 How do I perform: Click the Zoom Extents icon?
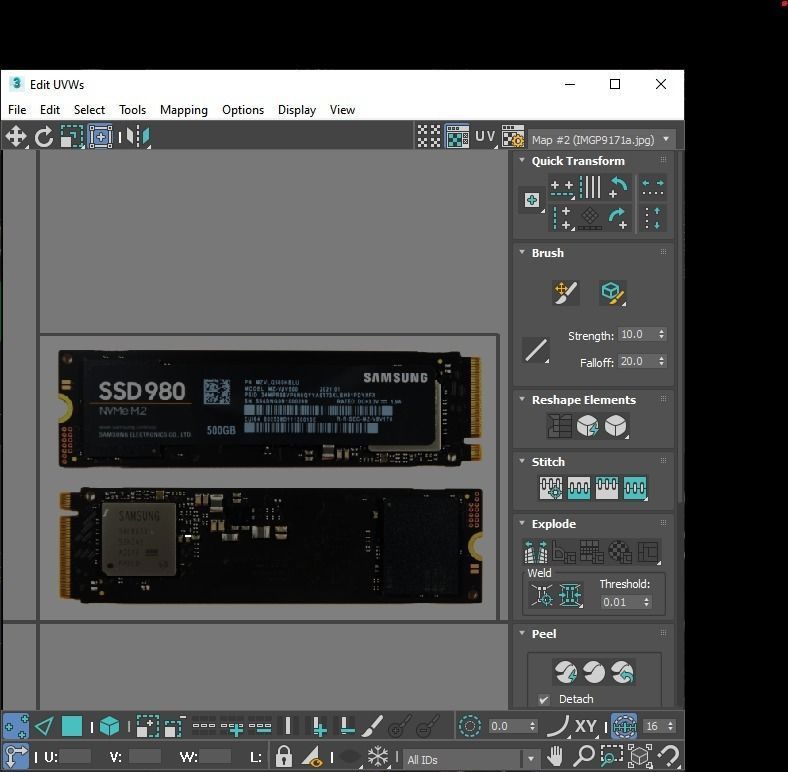click(x=640, y=755)
